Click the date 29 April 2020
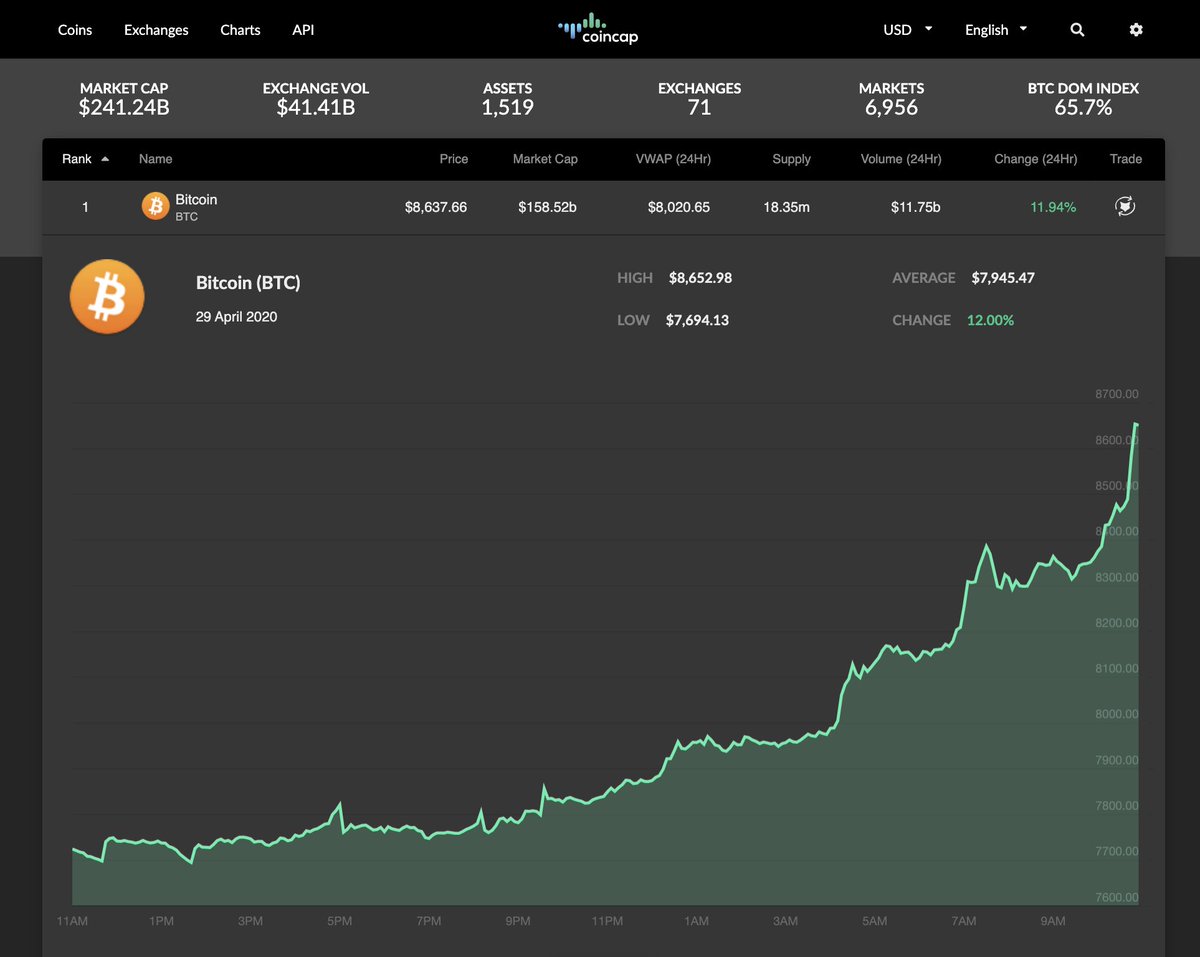Screen dimensions: 1200x957 point(237,317)
